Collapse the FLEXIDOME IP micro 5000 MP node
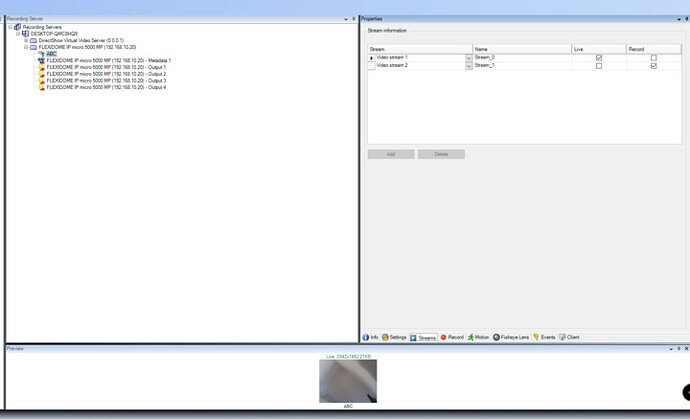 coord(26,47)
